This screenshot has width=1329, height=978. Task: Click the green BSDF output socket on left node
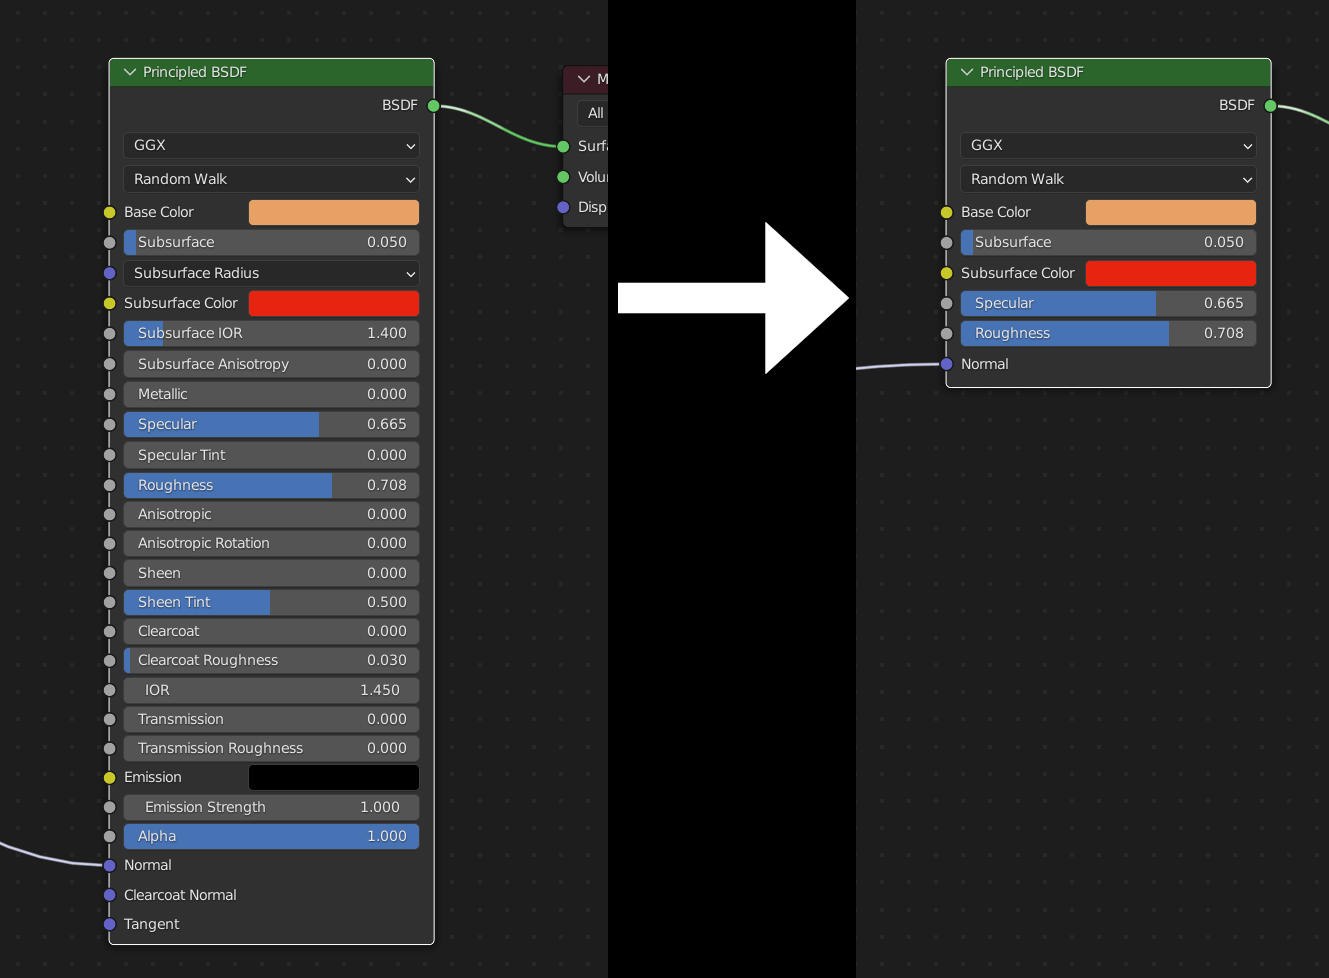click(x=434, y=105)
